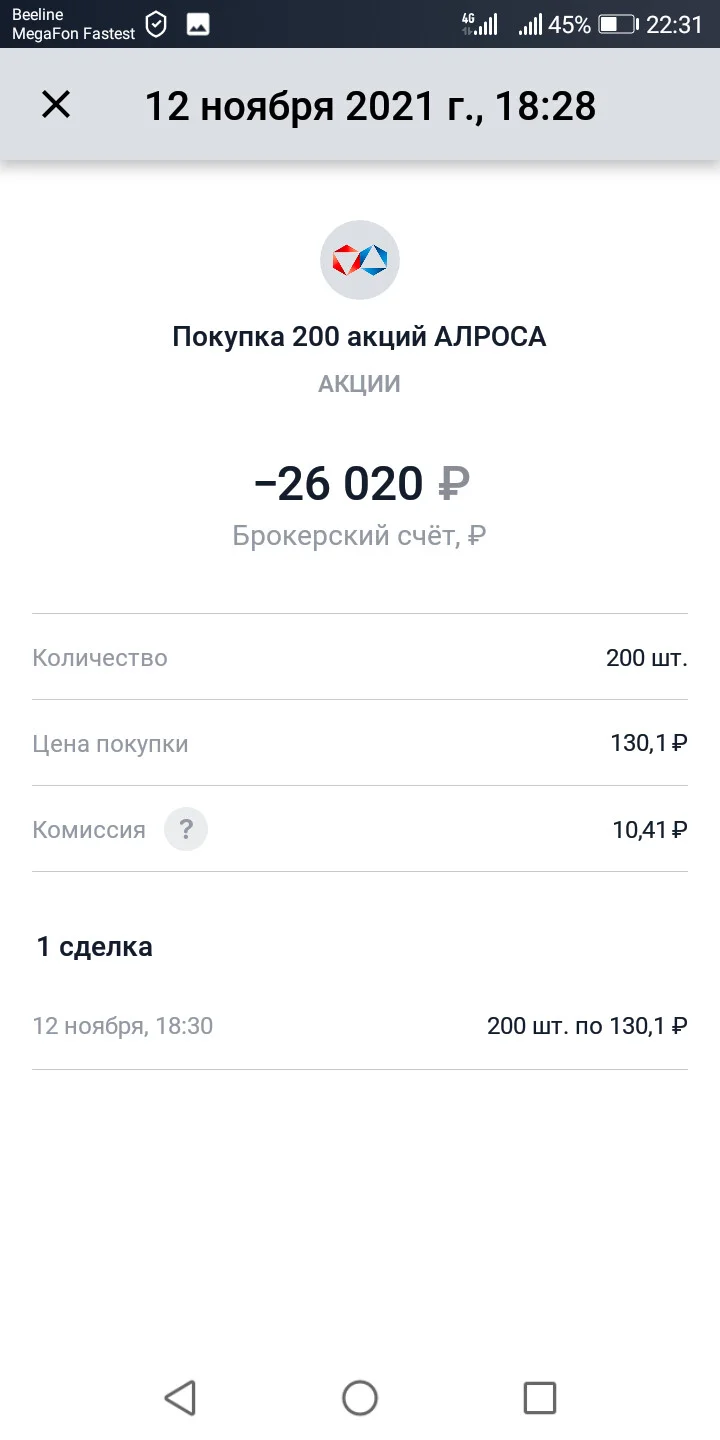This screenshot has width=720, height=1440.
Task: Tap the total amount −26 020 ₽
Action: coord(362,484)
